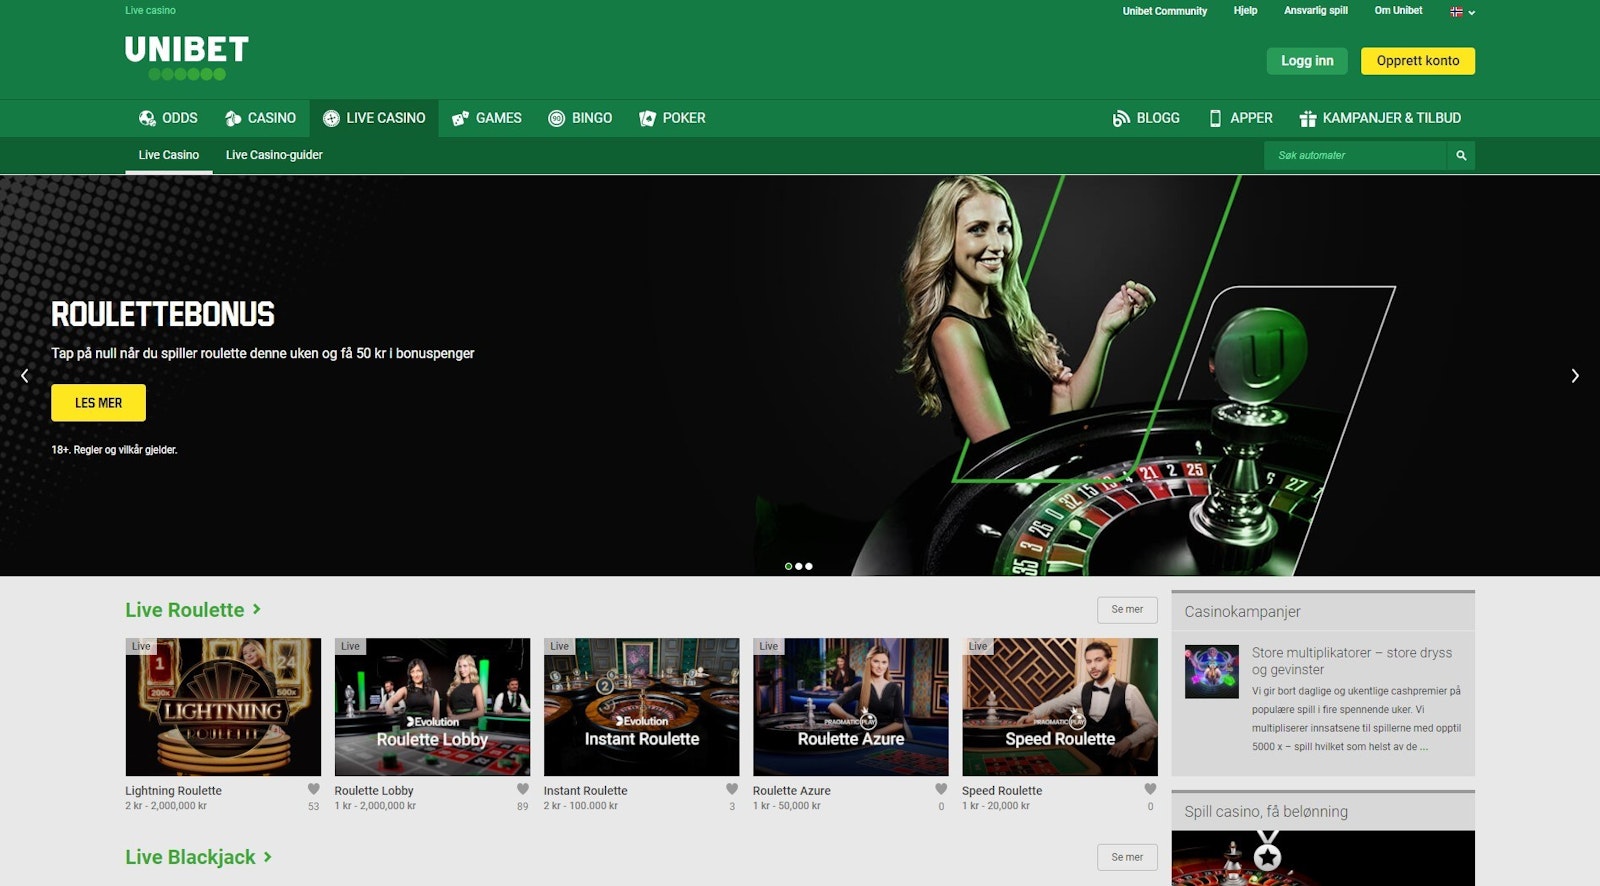Click the LES MER banner button
The height and width of the screenshot is (886, 1600).
[98, 403]
